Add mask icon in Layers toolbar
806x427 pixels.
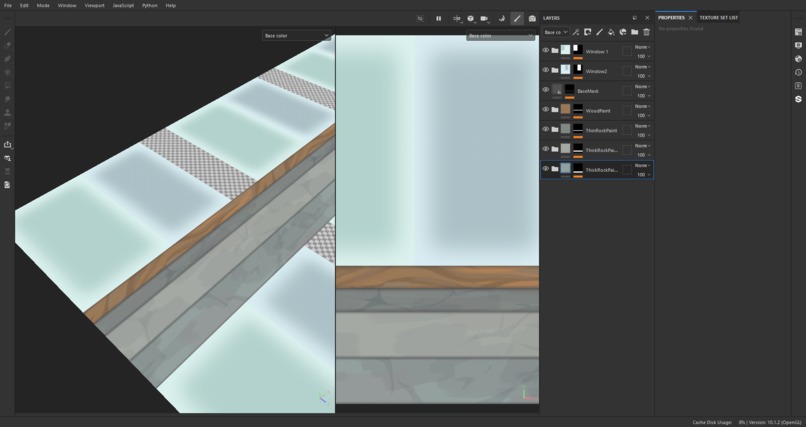[588, 32]
